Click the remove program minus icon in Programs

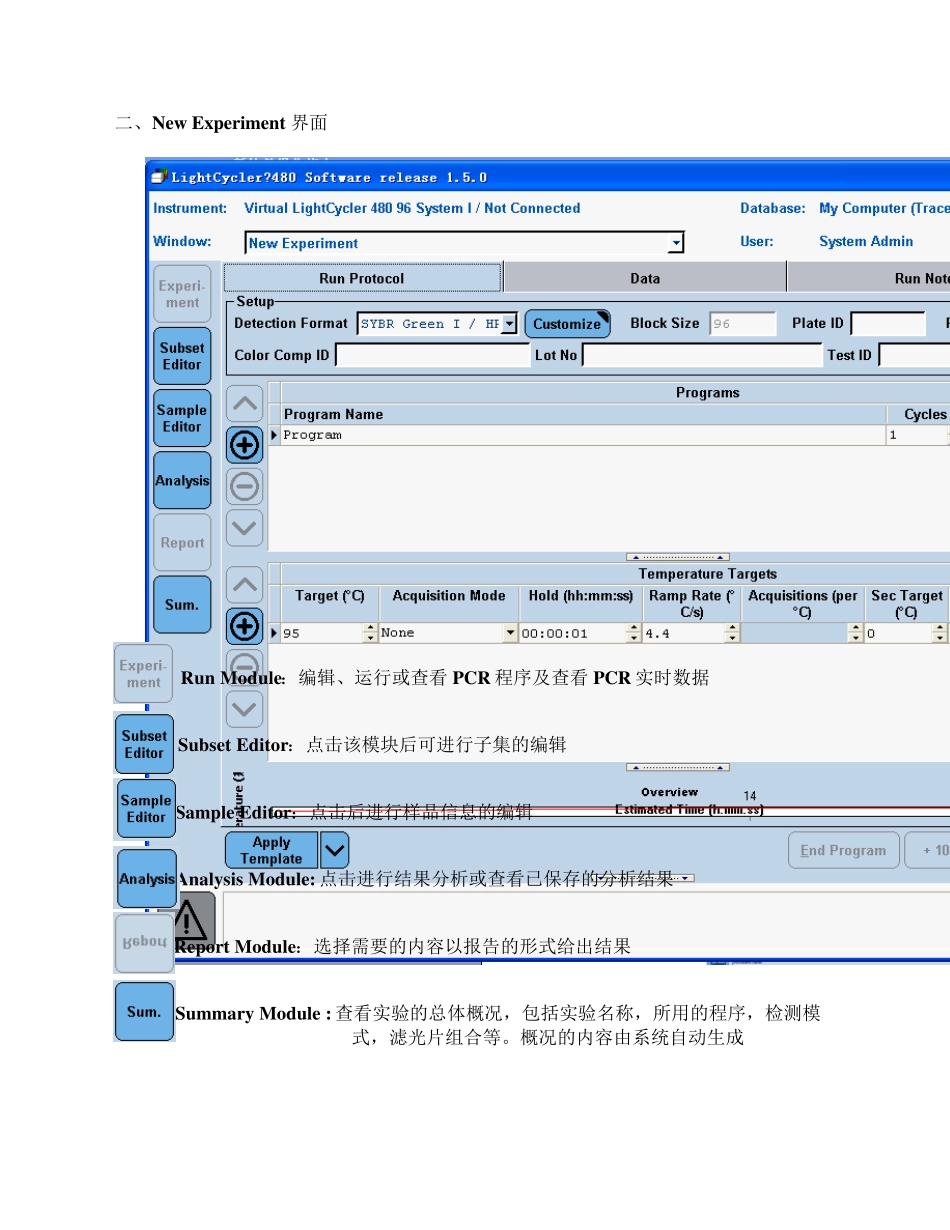245,486
